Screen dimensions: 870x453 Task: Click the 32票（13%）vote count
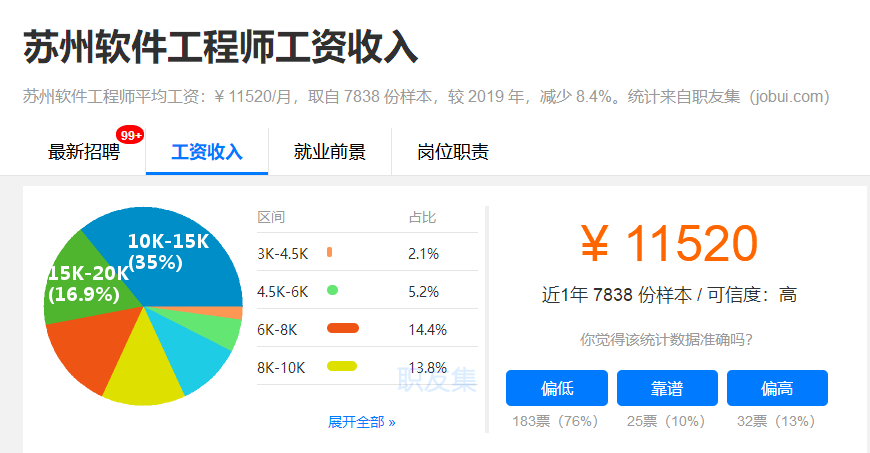point(776,421)
